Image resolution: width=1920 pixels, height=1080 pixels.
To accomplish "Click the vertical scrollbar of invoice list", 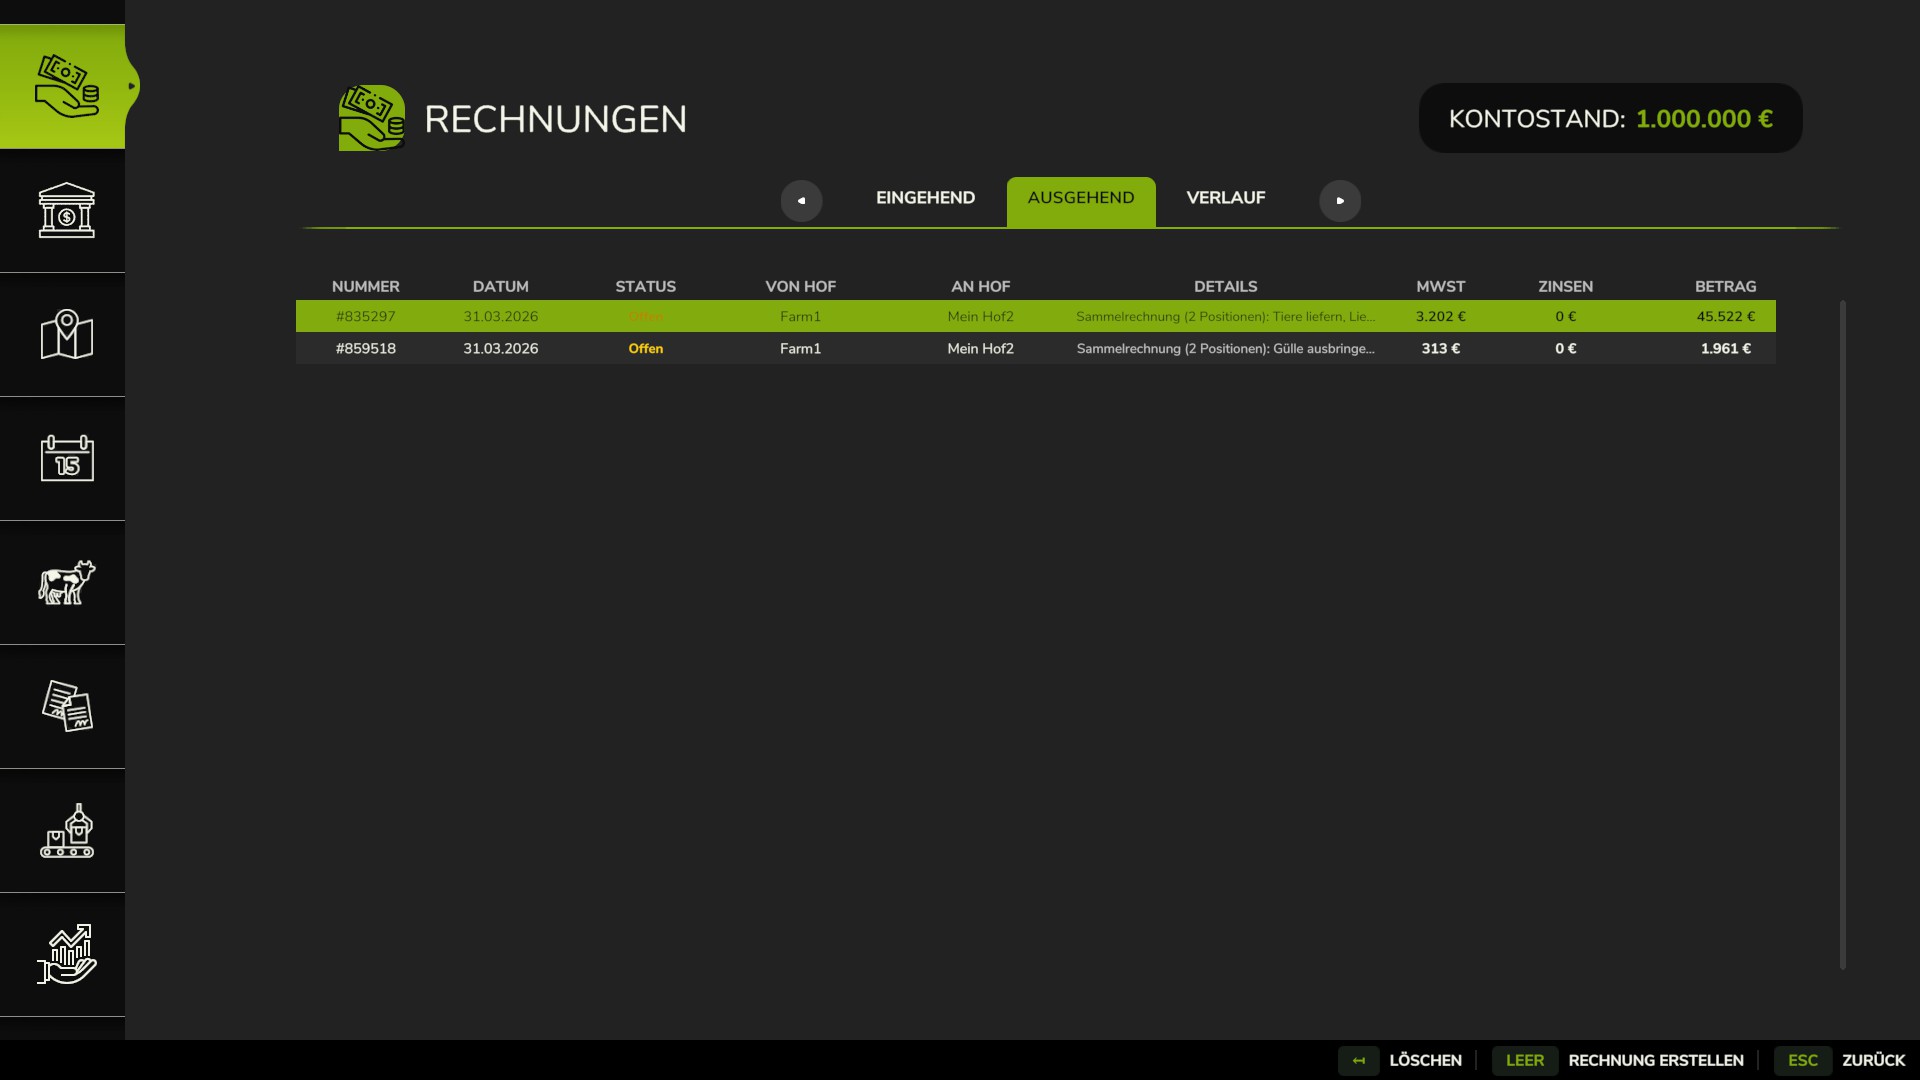I will click(1842, 634).
